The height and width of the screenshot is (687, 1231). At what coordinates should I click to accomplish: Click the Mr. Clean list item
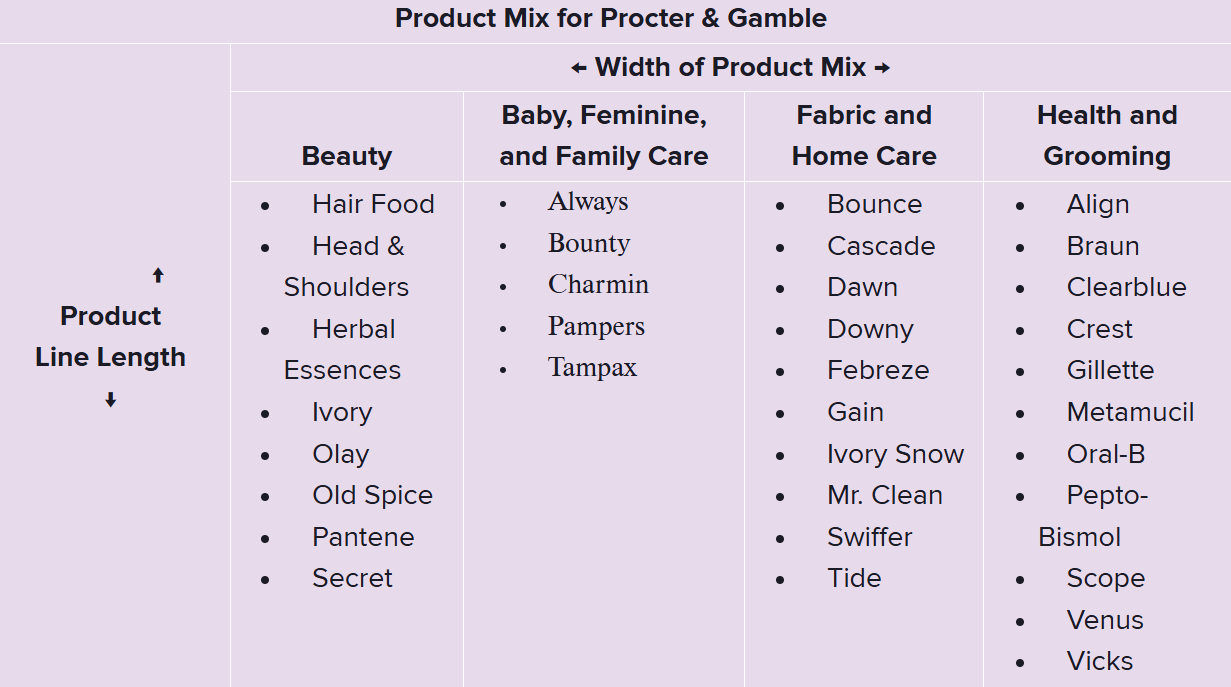884,495
